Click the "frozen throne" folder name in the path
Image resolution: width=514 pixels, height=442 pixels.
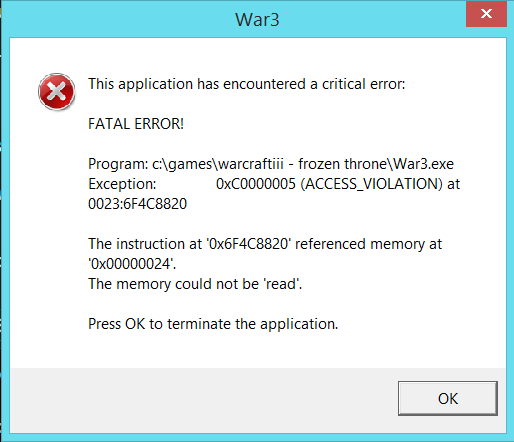[x=343, y=164]
